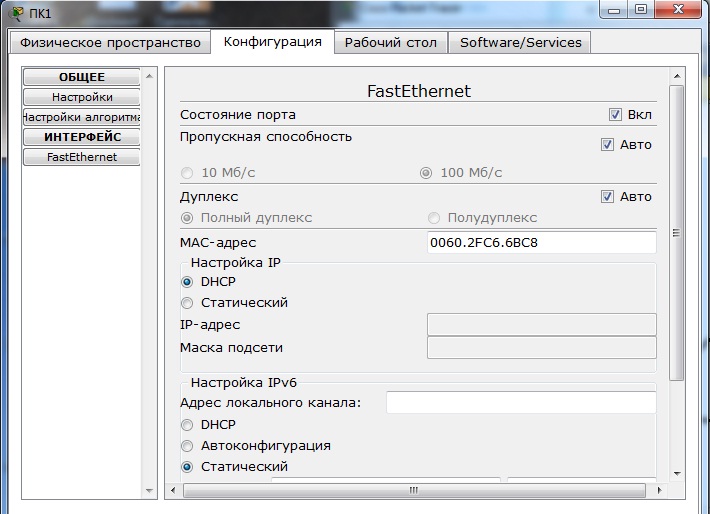Click the Состояние порта label
The image size is (710, 514).
[x=238, y=115]
